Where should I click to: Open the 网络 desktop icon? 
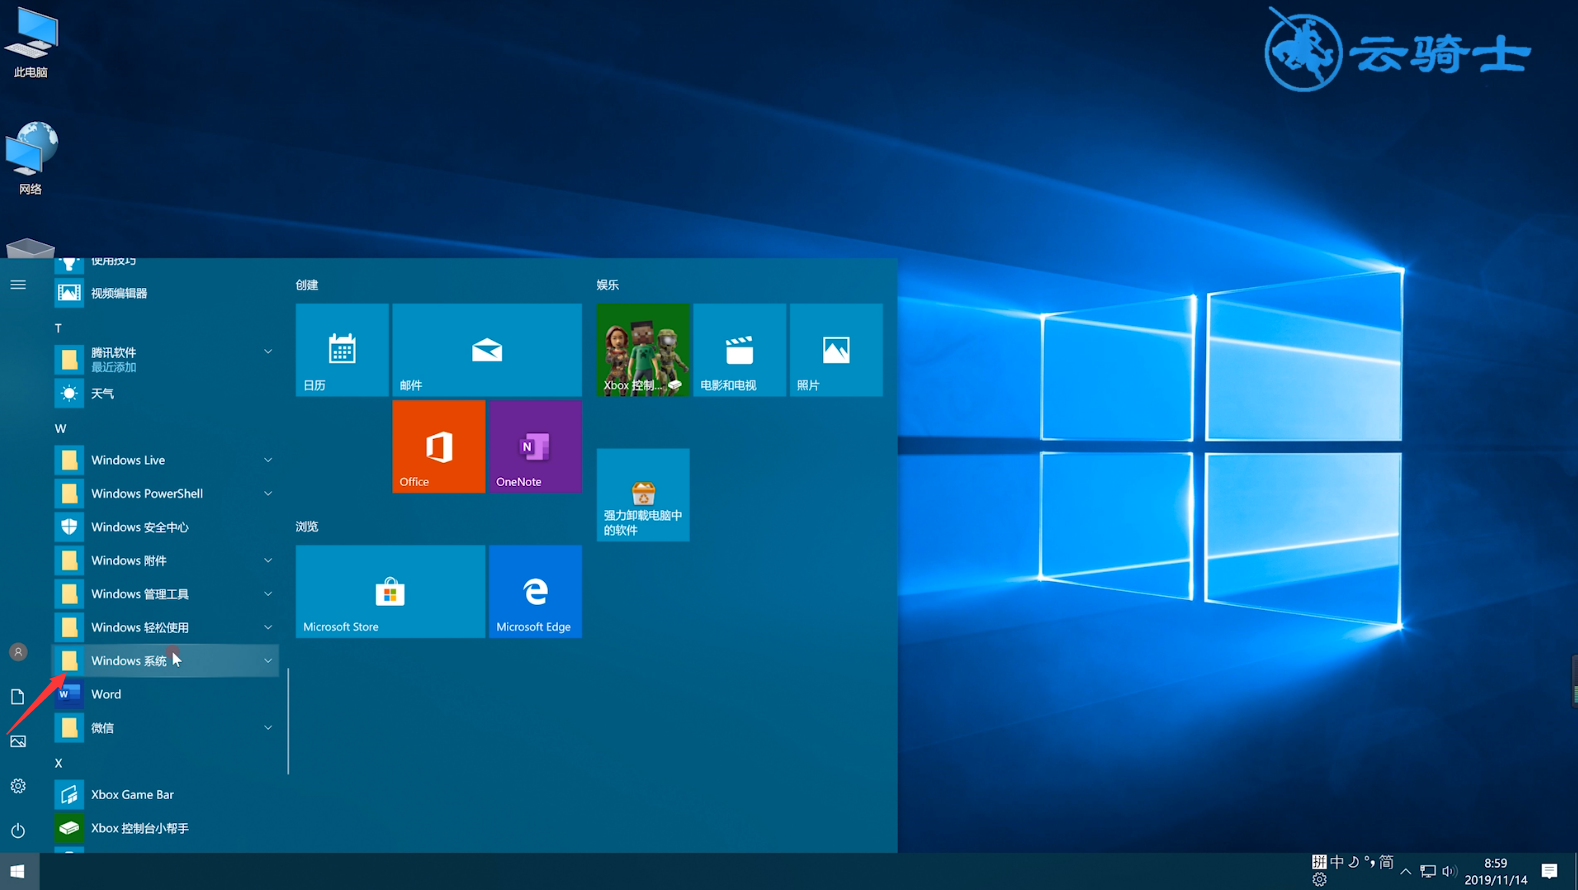pos(31,158)
